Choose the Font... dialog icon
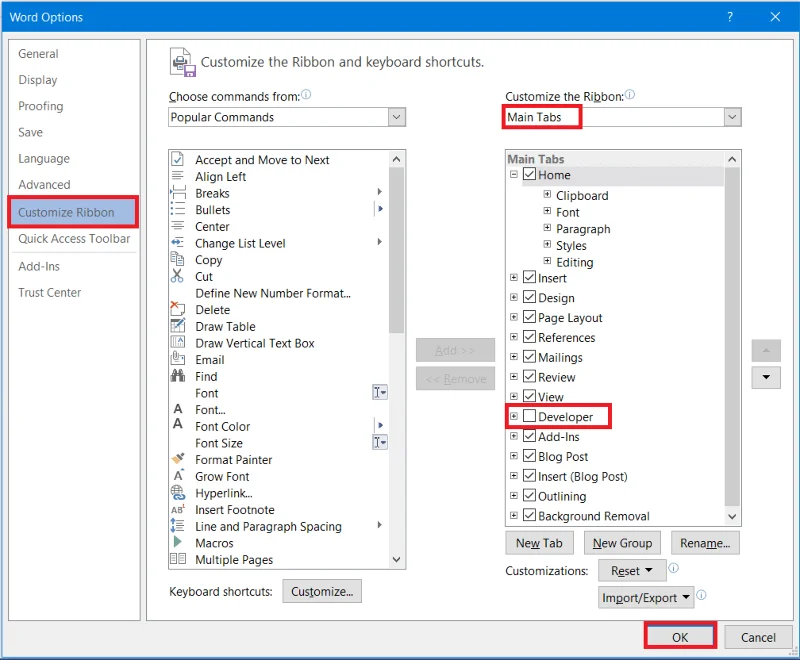Screen dimensions: 800x660 pos(178,409)
